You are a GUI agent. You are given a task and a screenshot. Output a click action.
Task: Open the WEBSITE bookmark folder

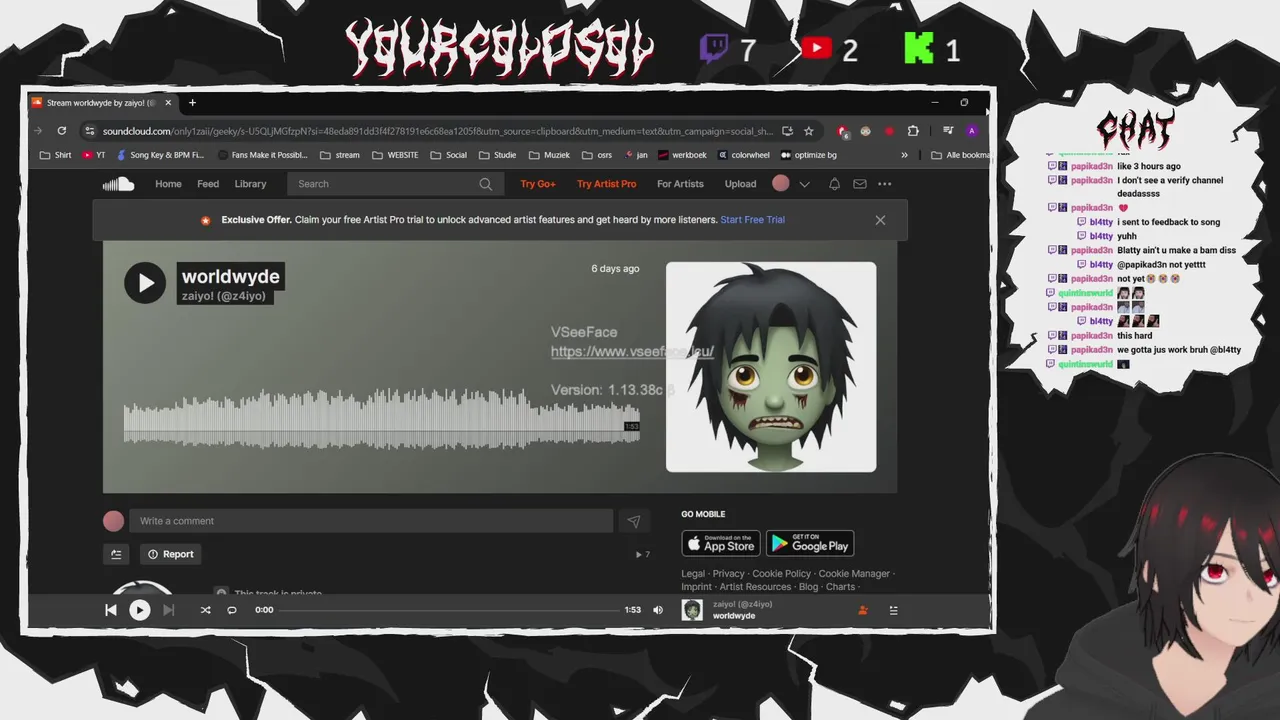pyautogui.click(x=395, y=155)
